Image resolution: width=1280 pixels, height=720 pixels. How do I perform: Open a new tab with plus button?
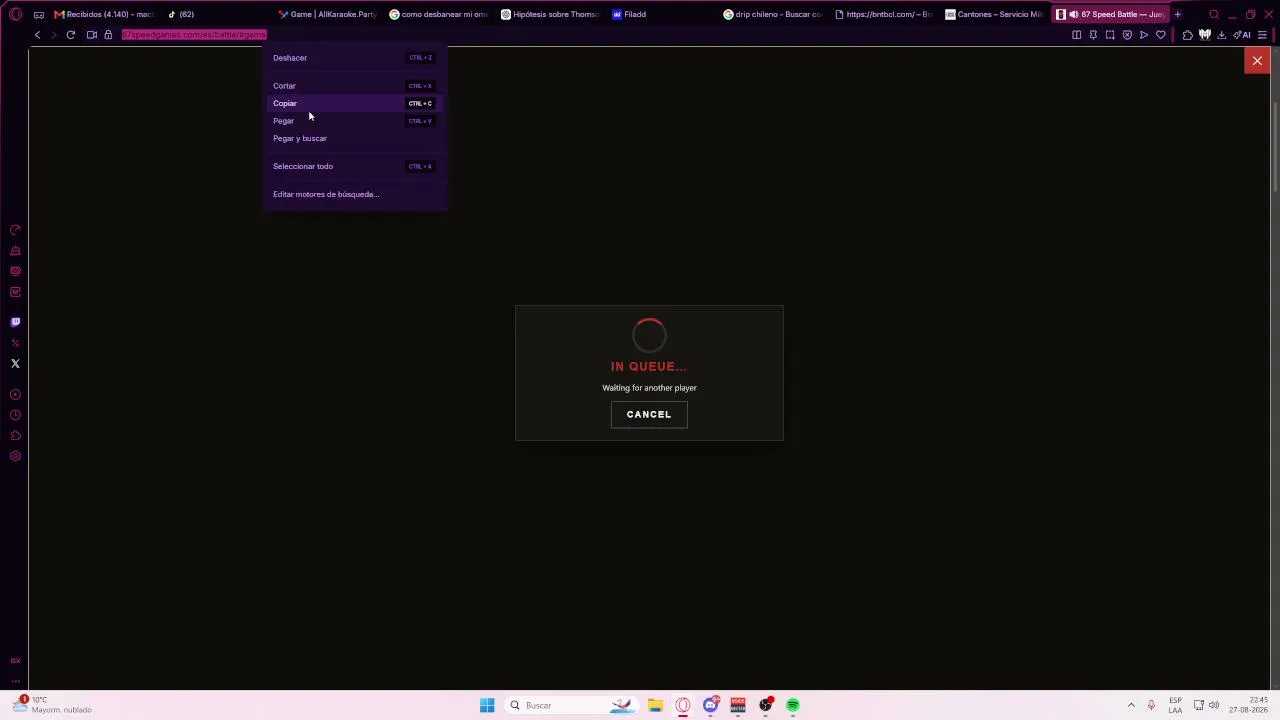pyautogui.click(x=1177, y=14)
